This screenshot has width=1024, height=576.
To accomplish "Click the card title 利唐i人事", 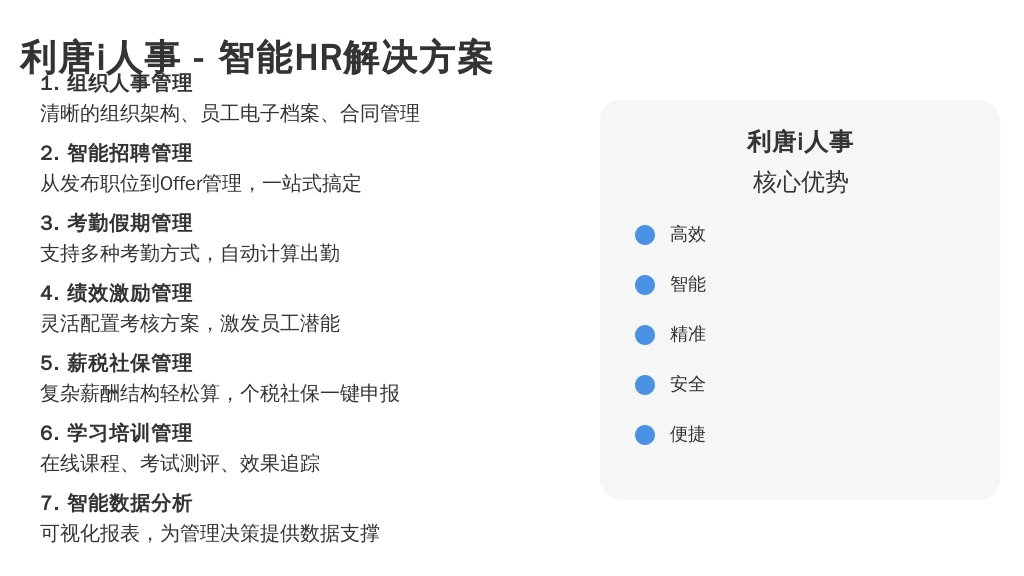I will click(x=799, y=142).
